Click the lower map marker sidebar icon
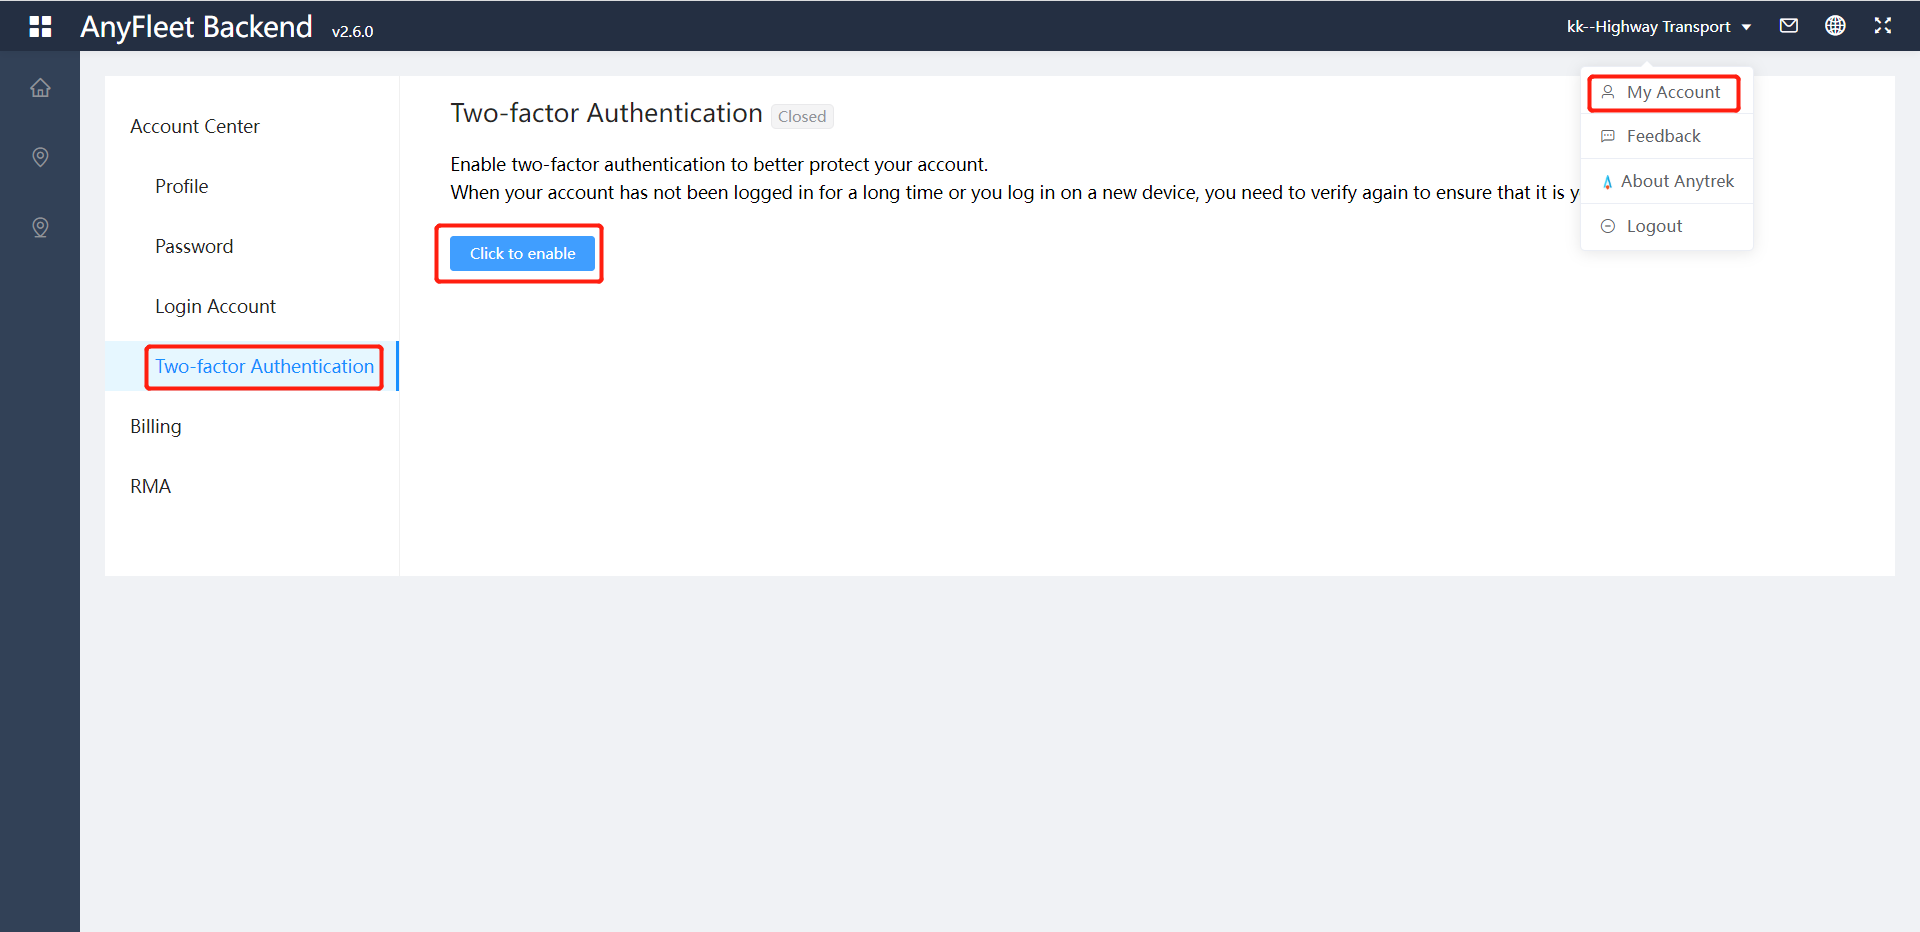The image size is (1920, 932). (x=40, y=227)
